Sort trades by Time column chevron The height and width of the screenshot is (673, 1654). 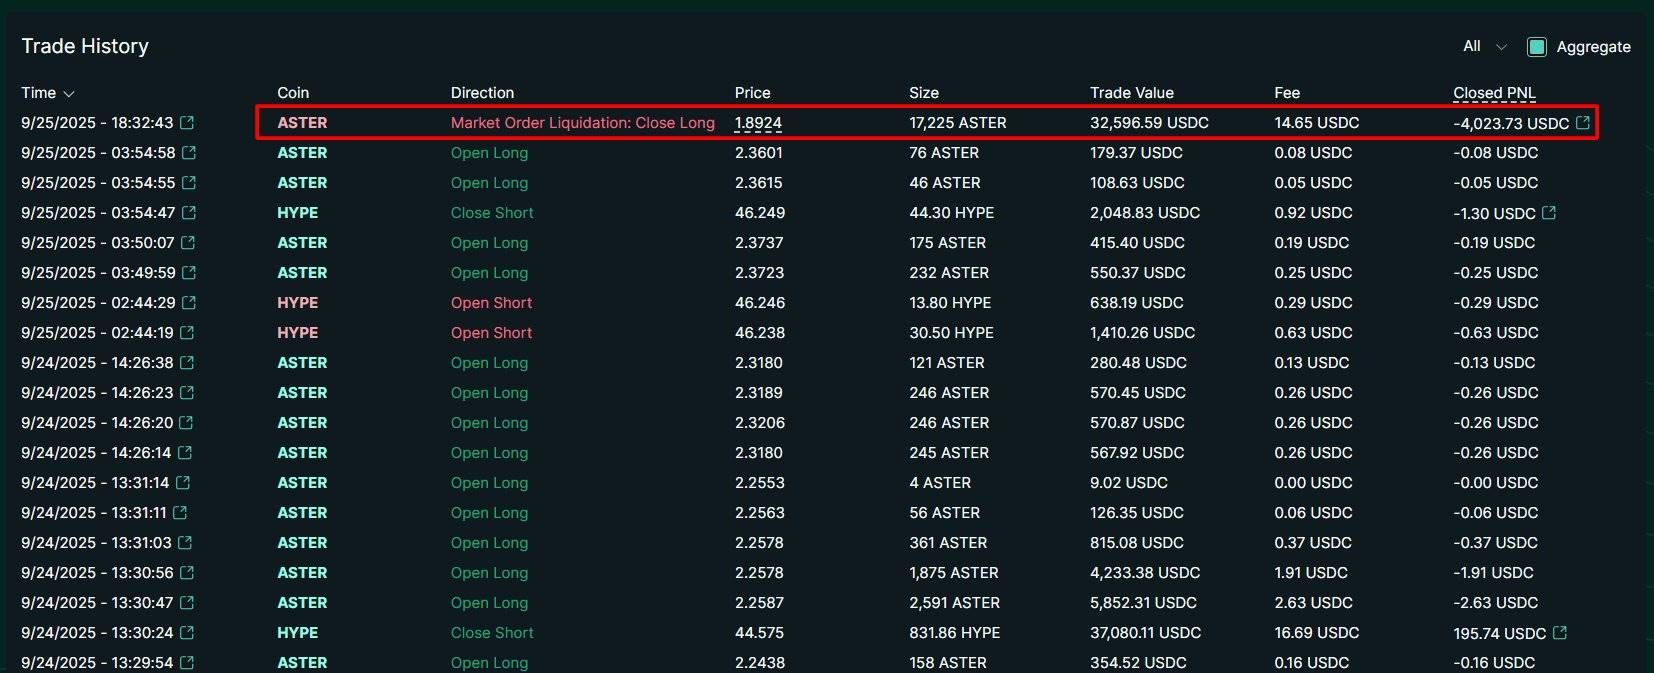tap(69, 94)
